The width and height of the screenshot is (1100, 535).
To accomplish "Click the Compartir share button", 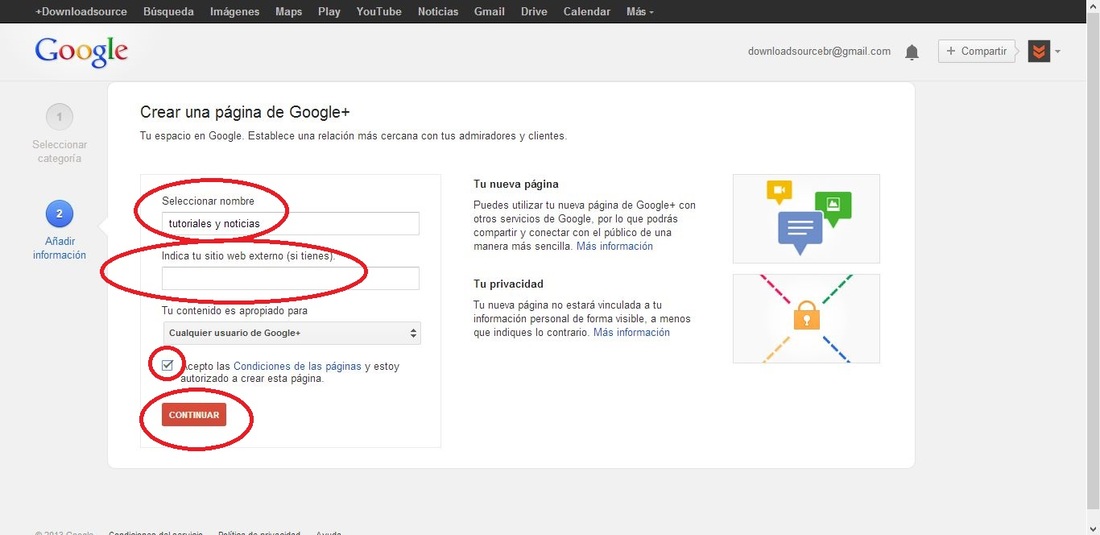I will coord(977,51).
